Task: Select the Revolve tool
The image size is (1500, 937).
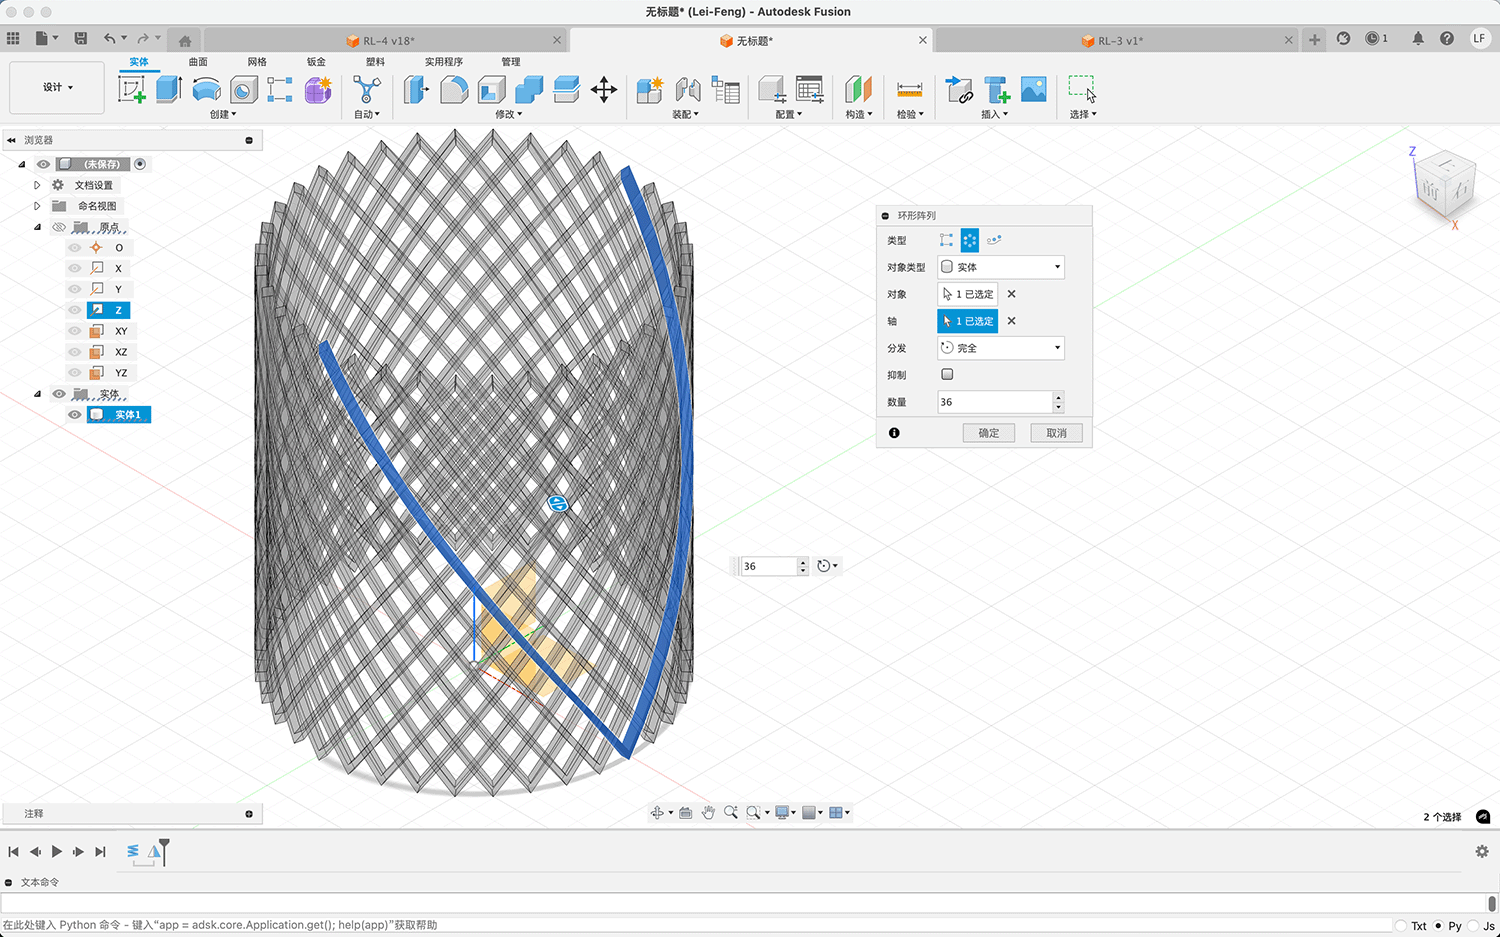Action: pyautogui.click(x=206, y=90)
